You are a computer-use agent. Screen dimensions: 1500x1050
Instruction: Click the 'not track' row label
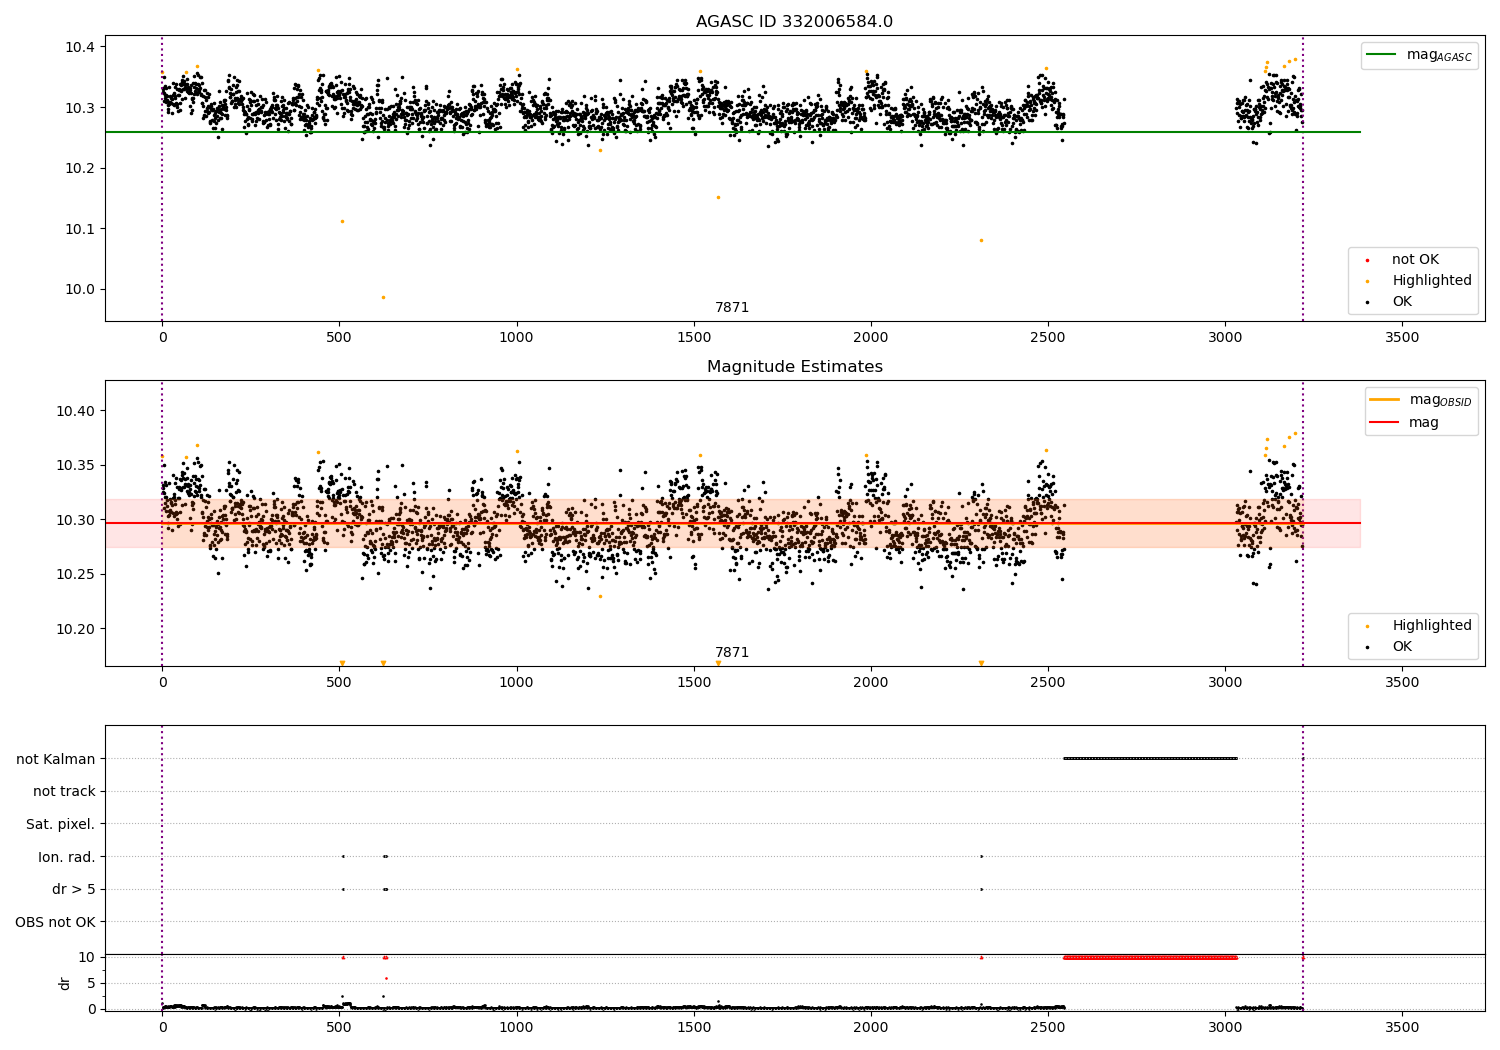[64, 792]
